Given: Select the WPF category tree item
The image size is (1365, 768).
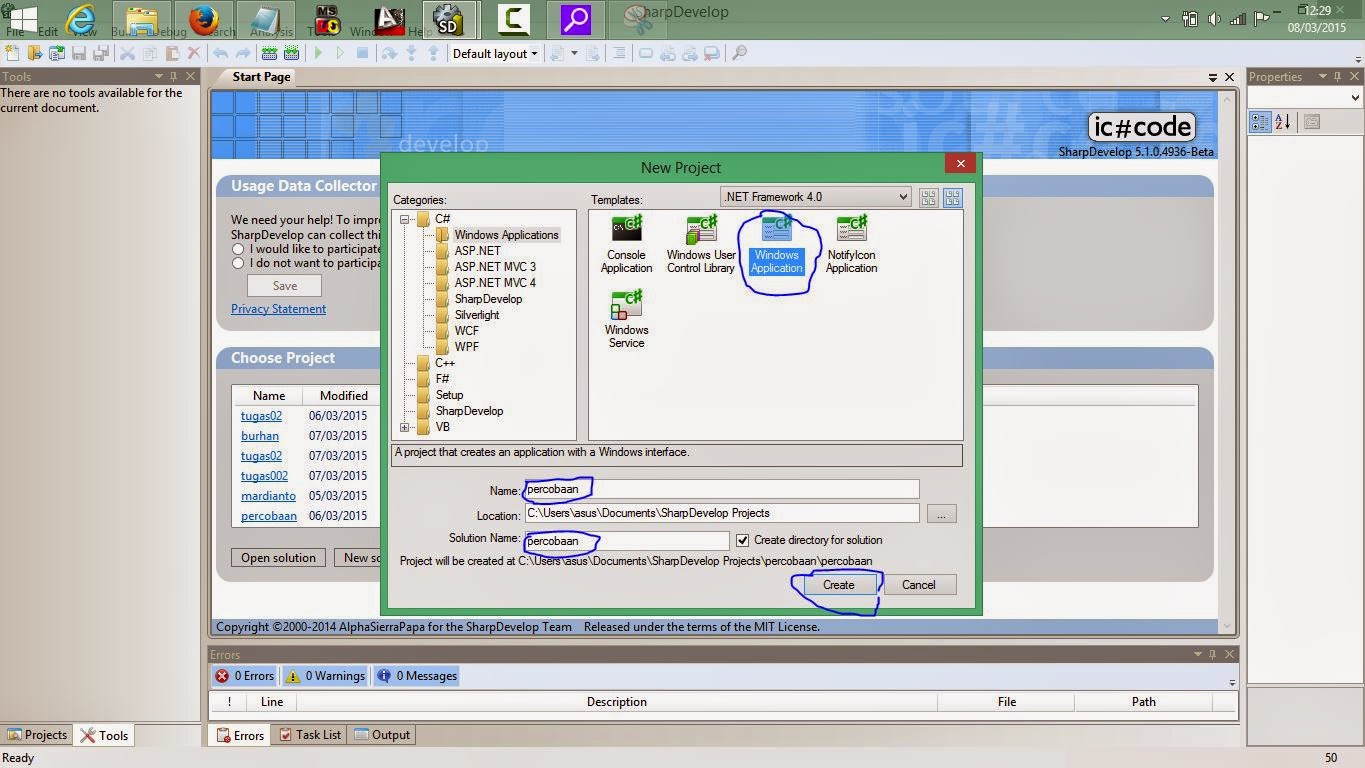Looking at the screenshot, I should pos(466,347).
